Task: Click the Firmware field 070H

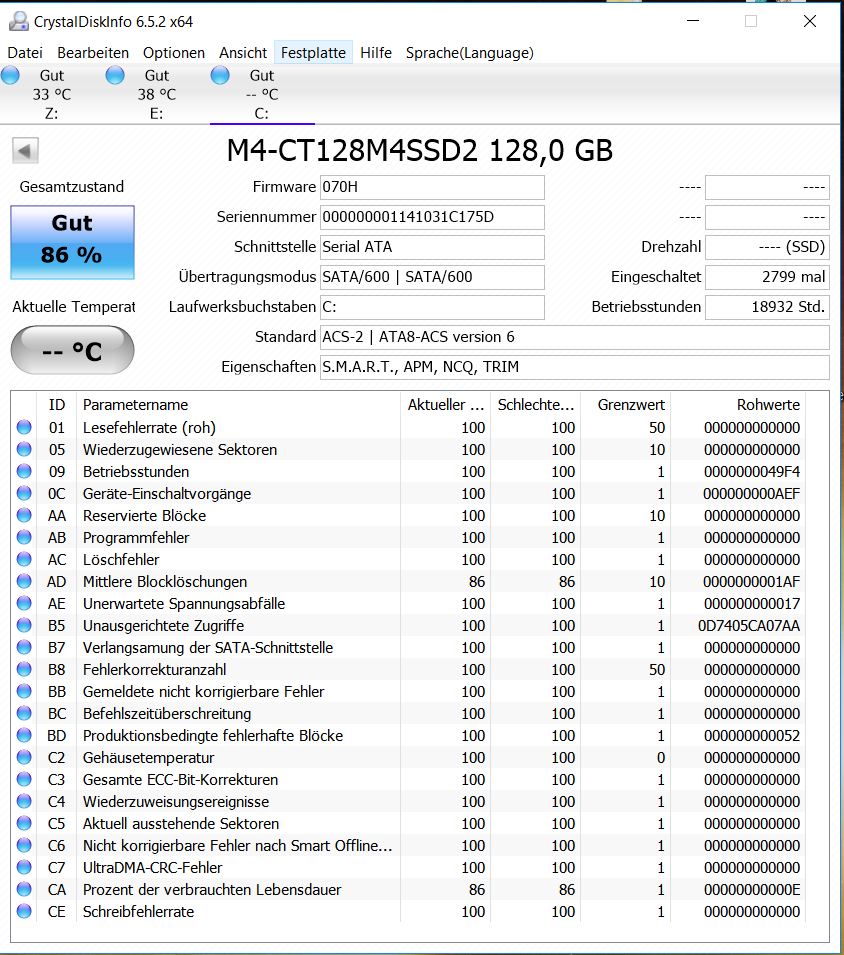Action: pos(432,187)
